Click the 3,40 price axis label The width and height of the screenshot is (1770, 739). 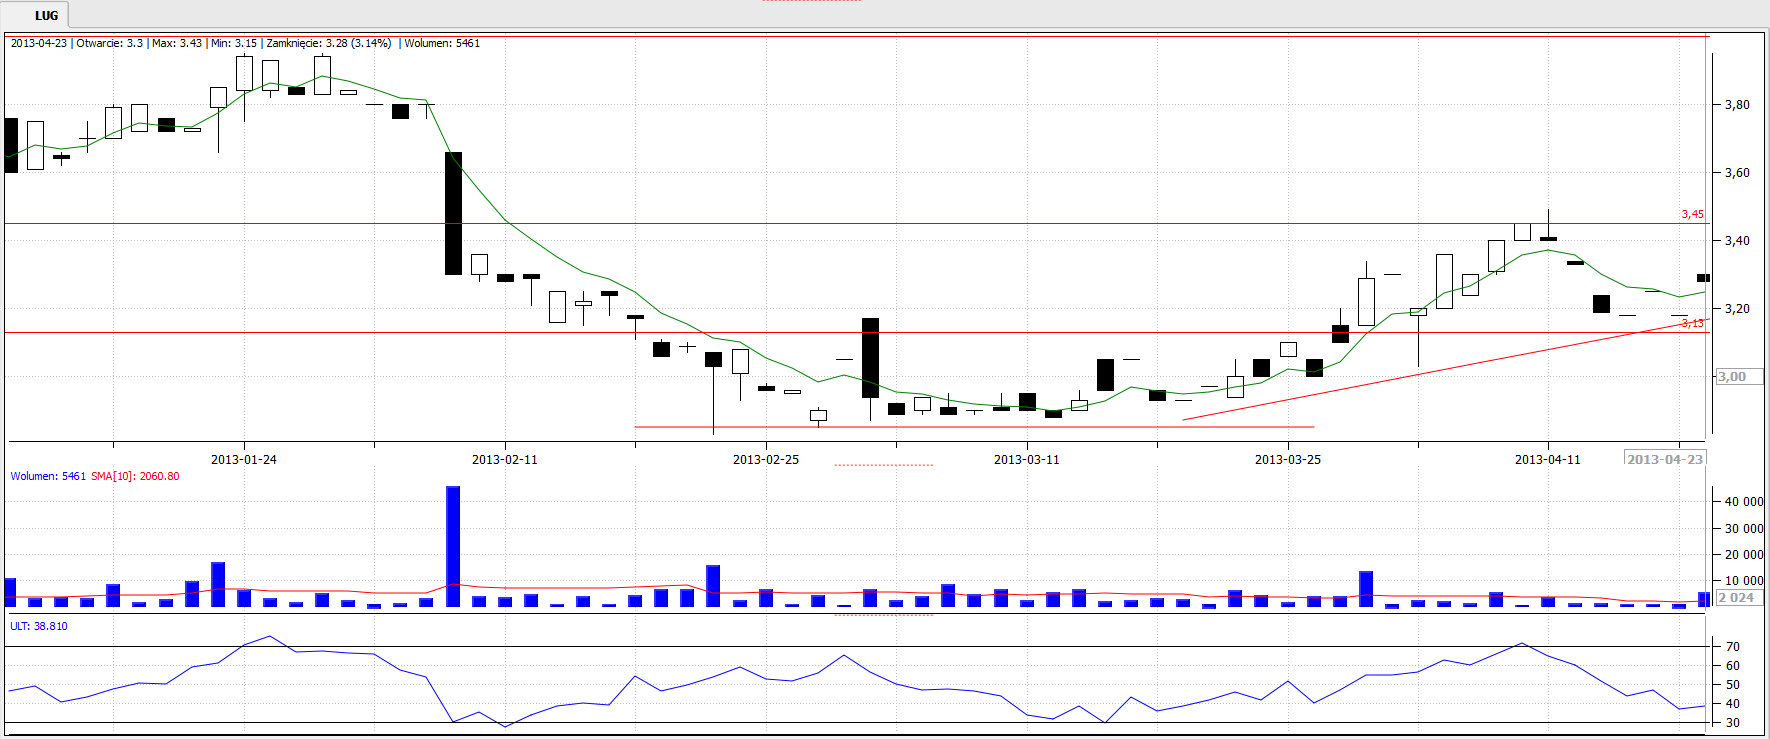(x=1737, y=240)
